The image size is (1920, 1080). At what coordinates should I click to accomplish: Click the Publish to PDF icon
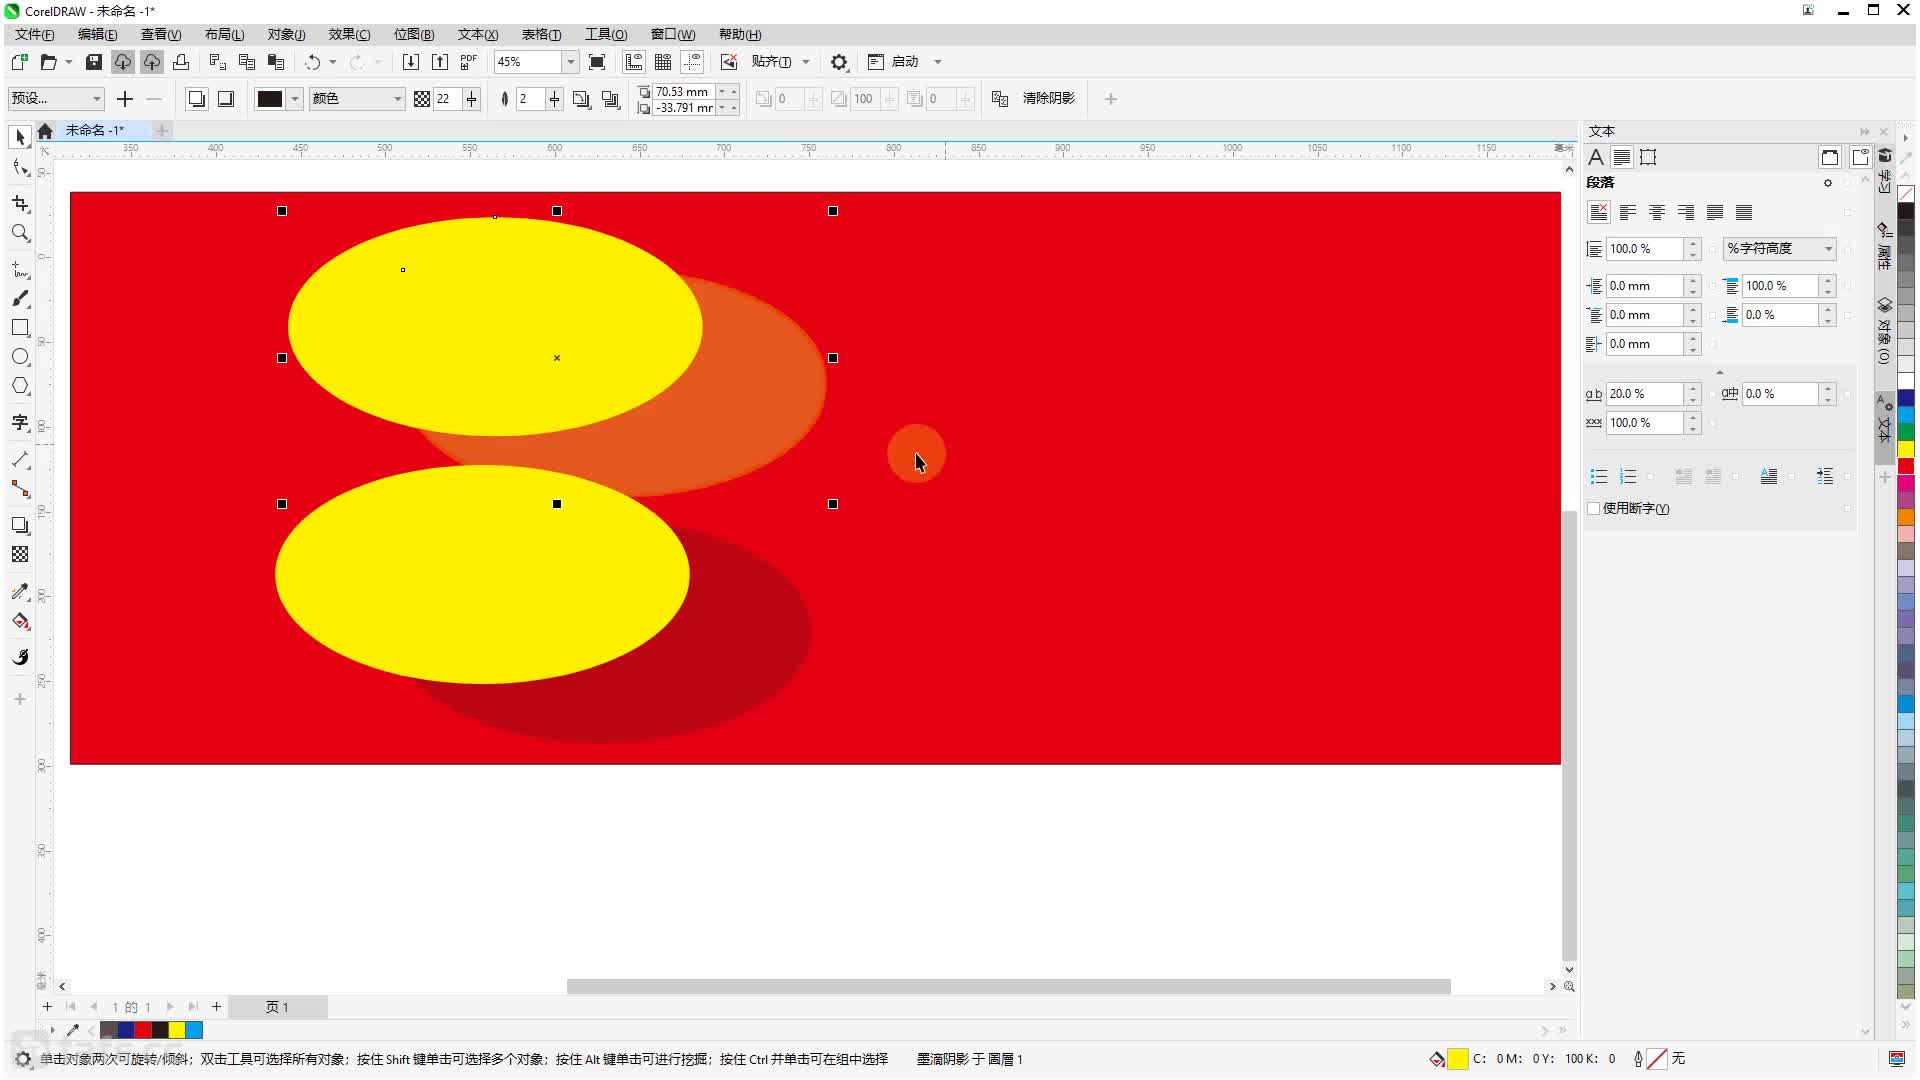pyautogui.click(x=468, y=62)
